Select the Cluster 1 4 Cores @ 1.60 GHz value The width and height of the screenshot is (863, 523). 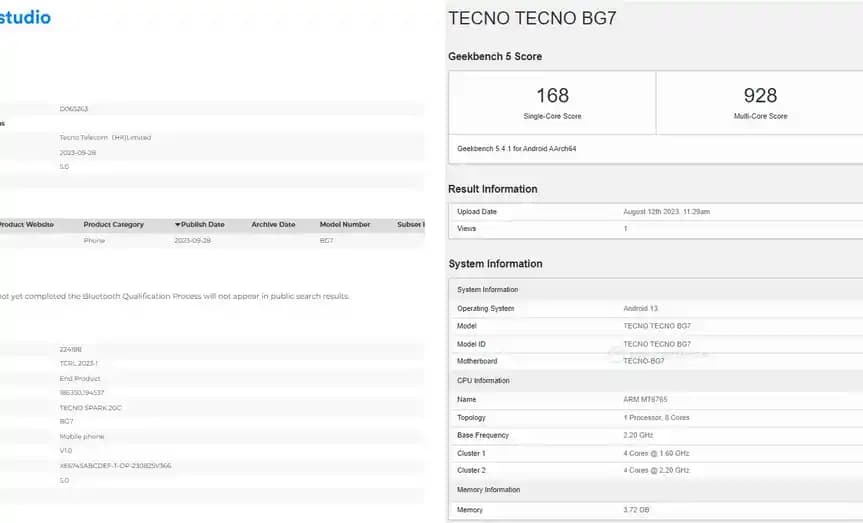pos(656,454)
